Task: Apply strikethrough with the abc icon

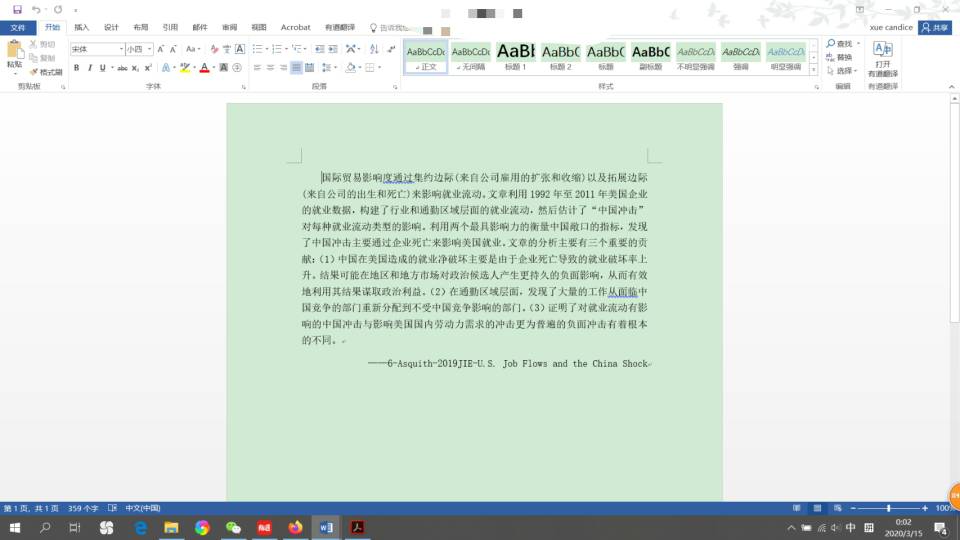Action: tap(122, 68)
